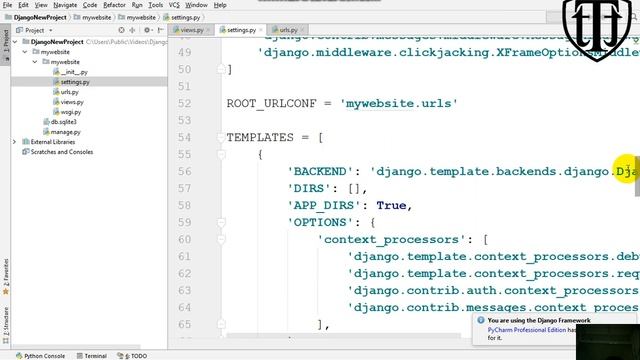Viewport: 640px width, 360px height.
Task: Click line number 56 in gutter
Action: click(184, 171)
